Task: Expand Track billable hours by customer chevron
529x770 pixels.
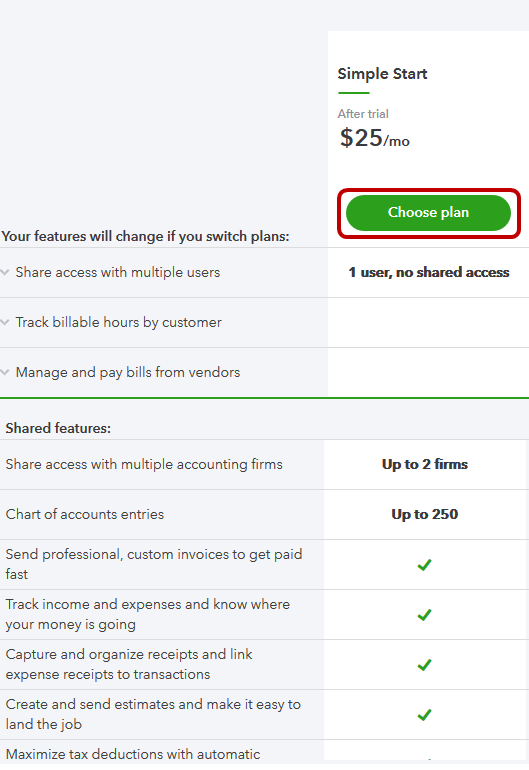Action: point(5,322)
